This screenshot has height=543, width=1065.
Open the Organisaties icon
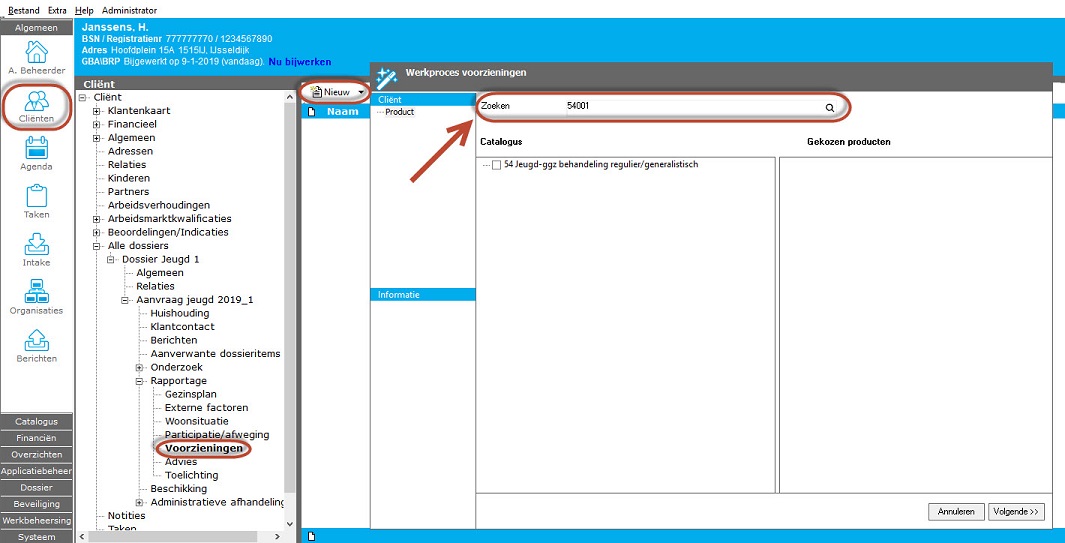point(36,292)
